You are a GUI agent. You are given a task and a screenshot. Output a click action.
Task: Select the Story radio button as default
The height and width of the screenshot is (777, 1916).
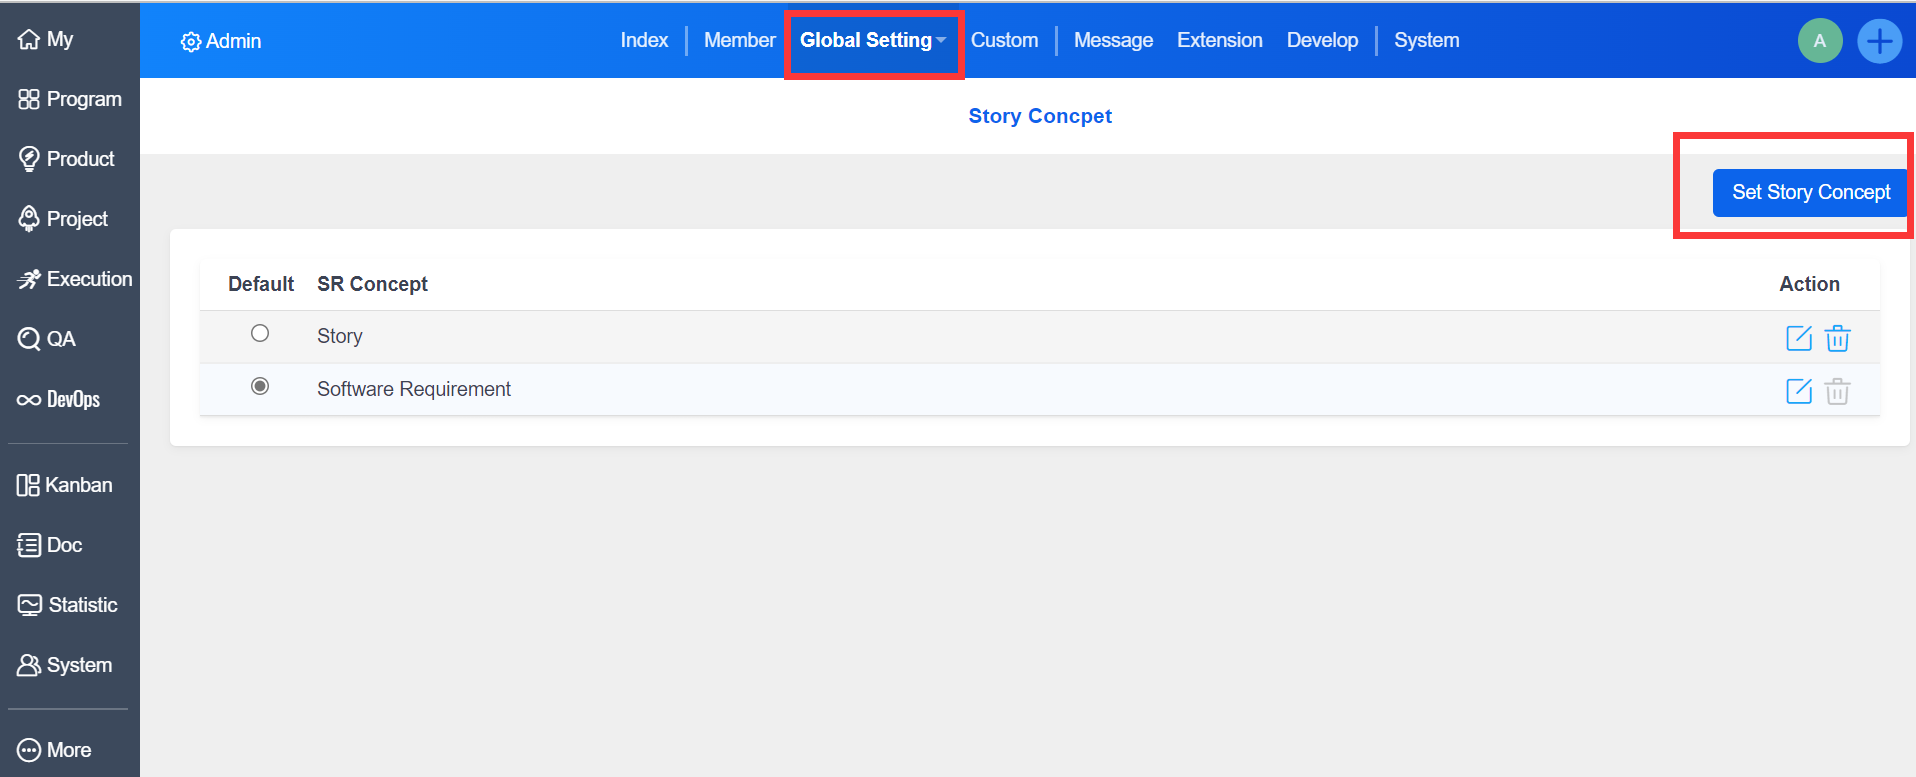[260, 333]
